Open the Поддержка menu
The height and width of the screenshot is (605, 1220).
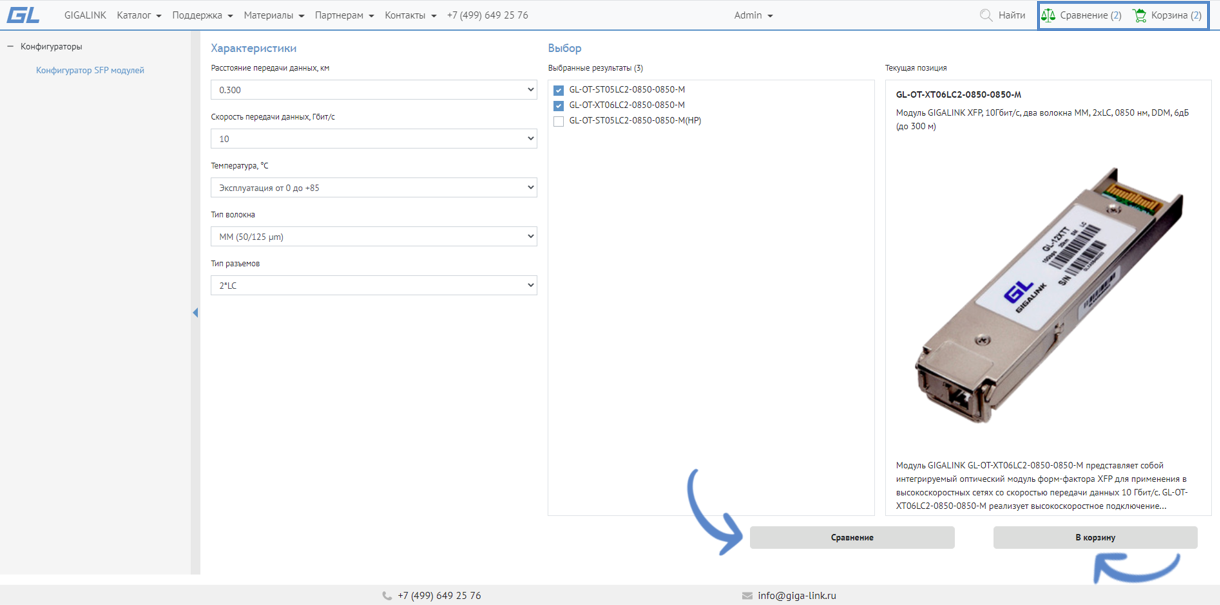pyautogui.click(x=202, y=15)
